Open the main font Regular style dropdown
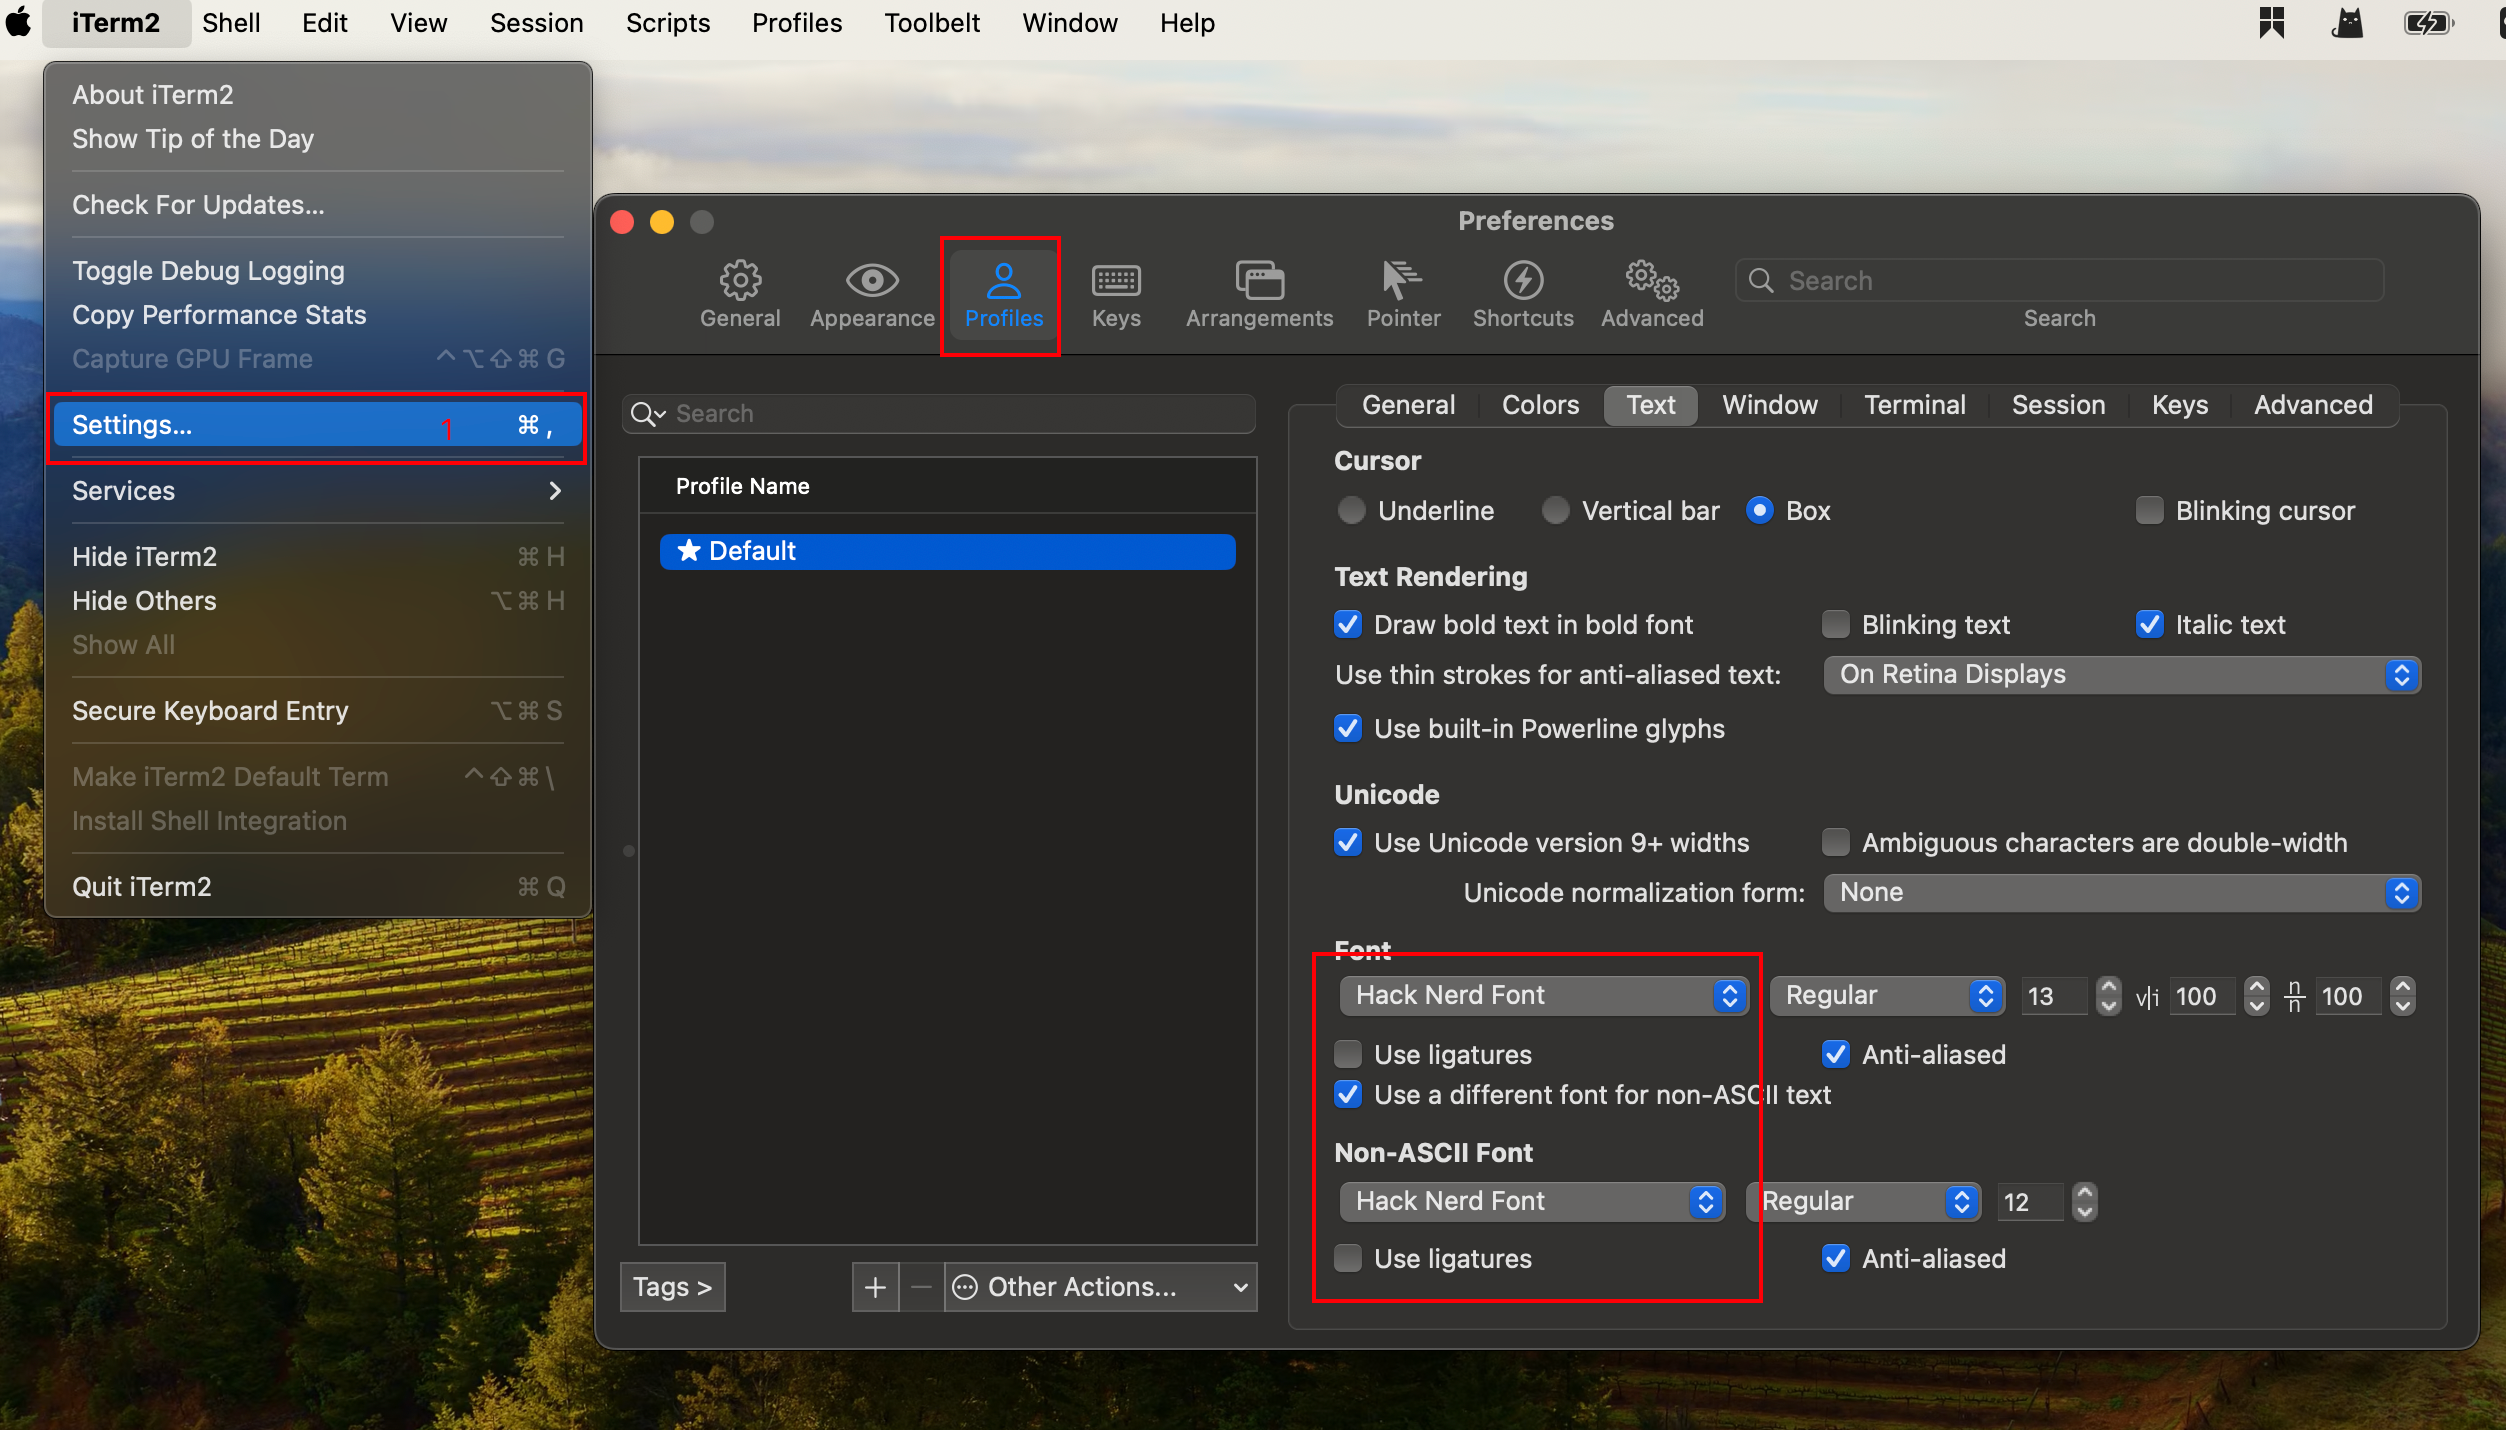Image resolution: width=2506 pixels, height=1430 pixels. coord(1886,996)
